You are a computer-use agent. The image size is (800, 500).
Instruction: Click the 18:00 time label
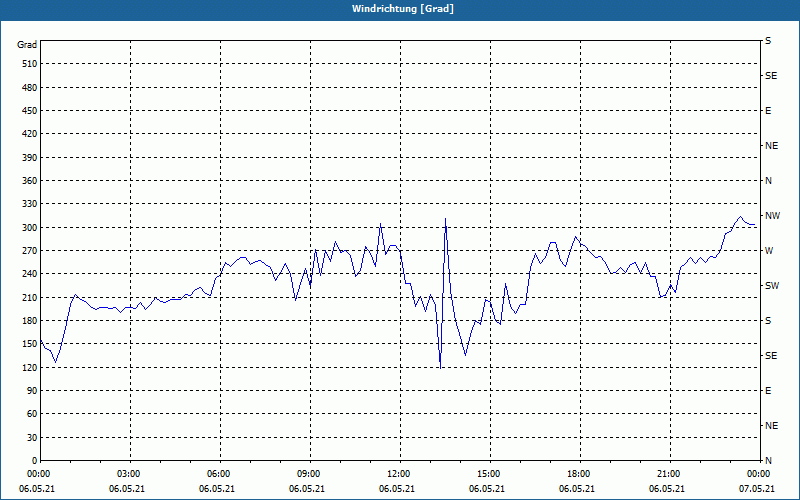point(578,474)
